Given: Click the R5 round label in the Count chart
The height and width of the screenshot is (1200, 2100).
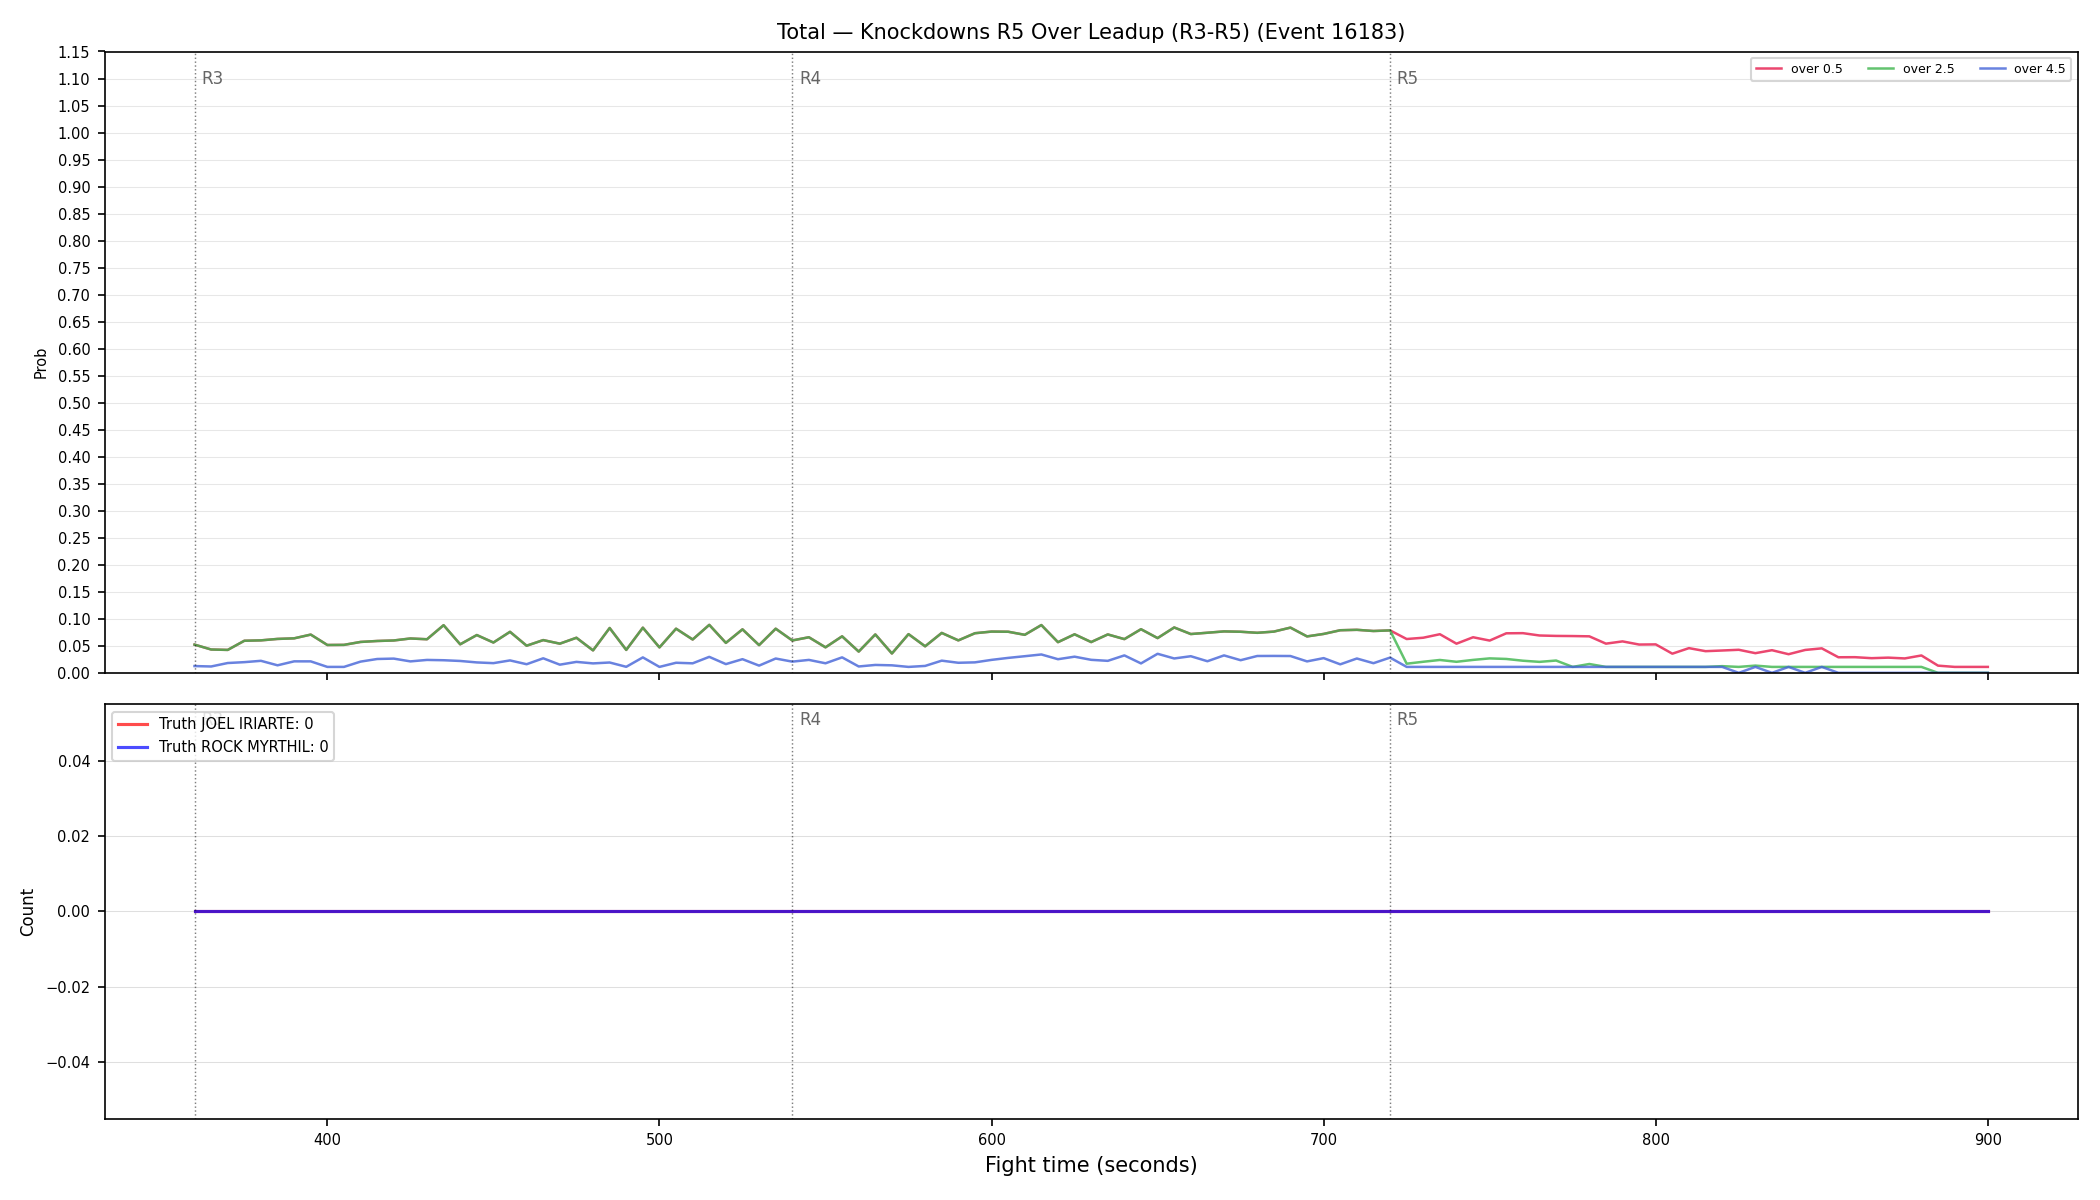Looking at the screenshot, I should 1407,720.
